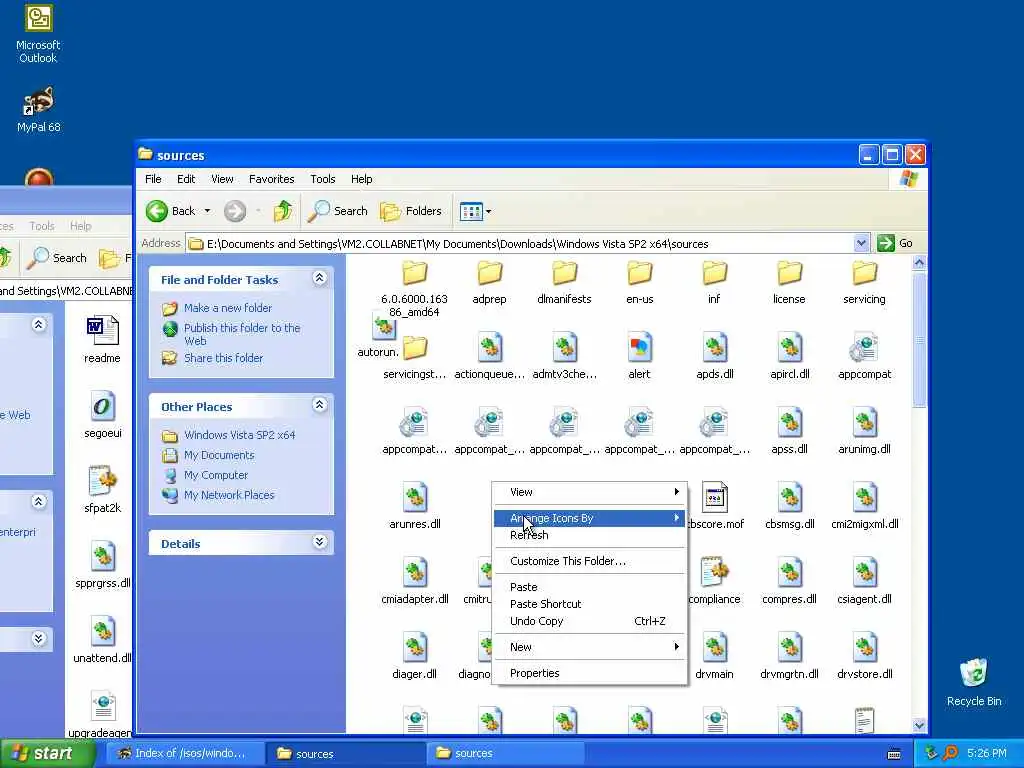This screenshot has width=1024, height=768.
Task: Collapse Other Places panel
Action: 319,405
